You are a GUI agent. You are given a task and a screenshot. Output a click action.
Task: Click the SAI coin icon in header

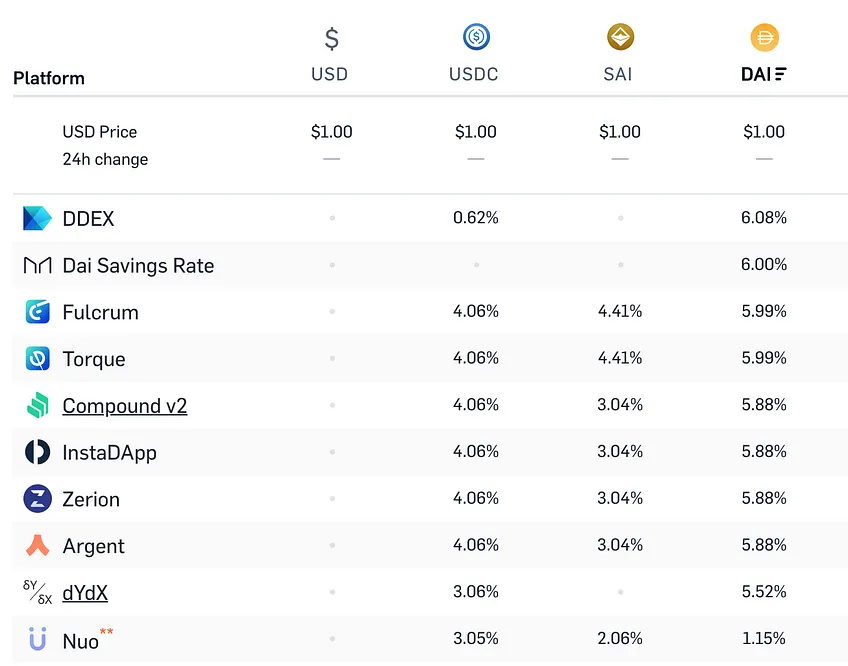[x=620, y=37]
